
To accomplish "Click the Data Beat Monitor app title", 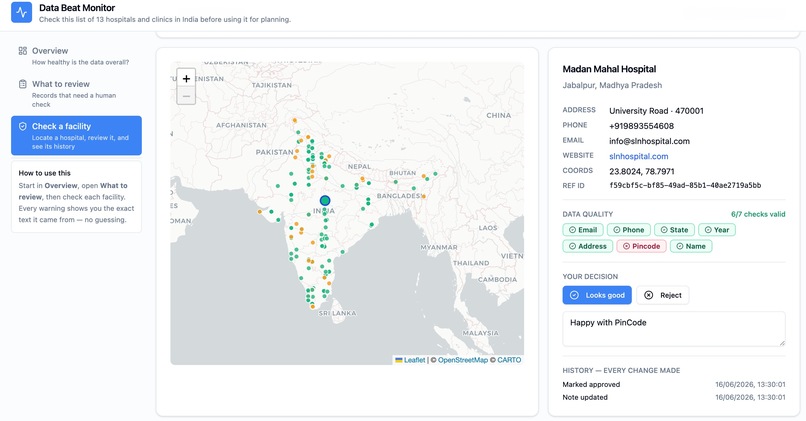I will click(x=77, y=8).
